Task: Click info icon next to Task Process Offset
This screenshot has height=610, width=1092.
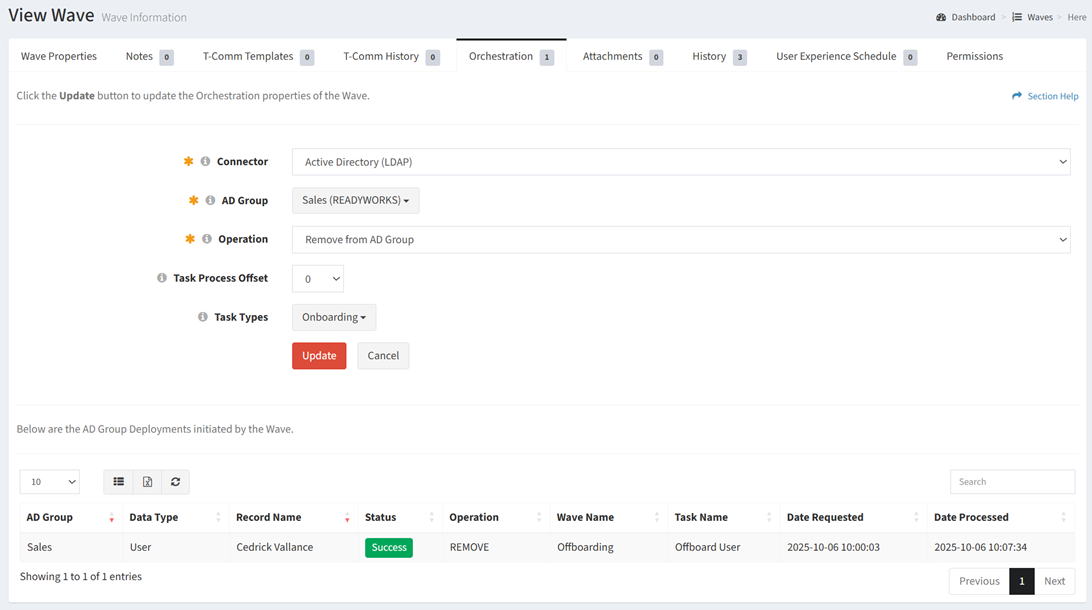Action: tap(162, 278)
